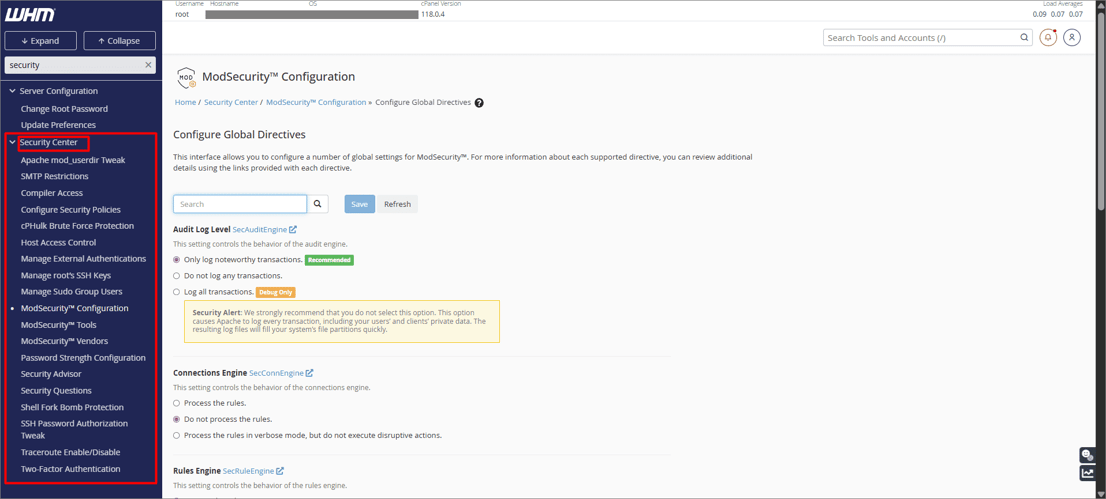Select Log all transactions option
The width and height of the screenshot is (1106, 499).
tap(176, 291)
